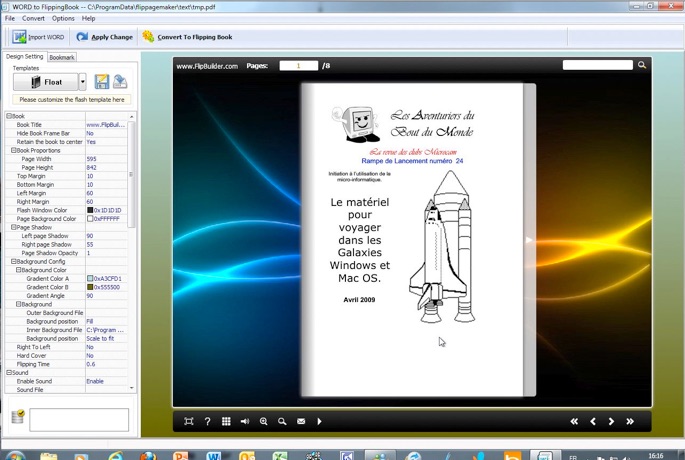The image size is (685, 460).
Task: Go to last page double-right arrow
Action: 630,421
